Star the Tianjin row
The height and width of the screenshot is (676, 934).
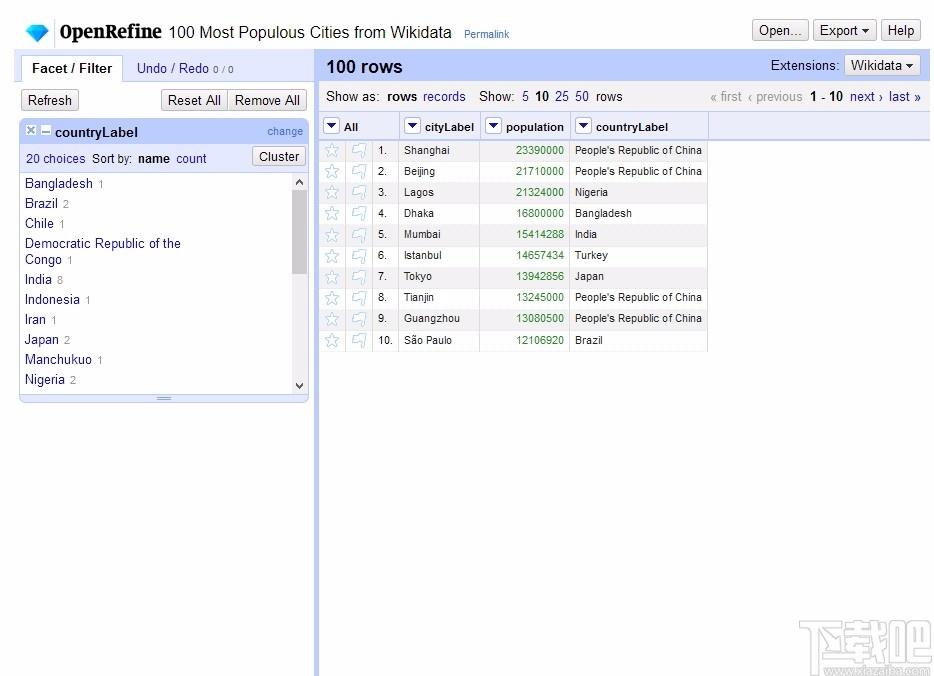(332, 297)
